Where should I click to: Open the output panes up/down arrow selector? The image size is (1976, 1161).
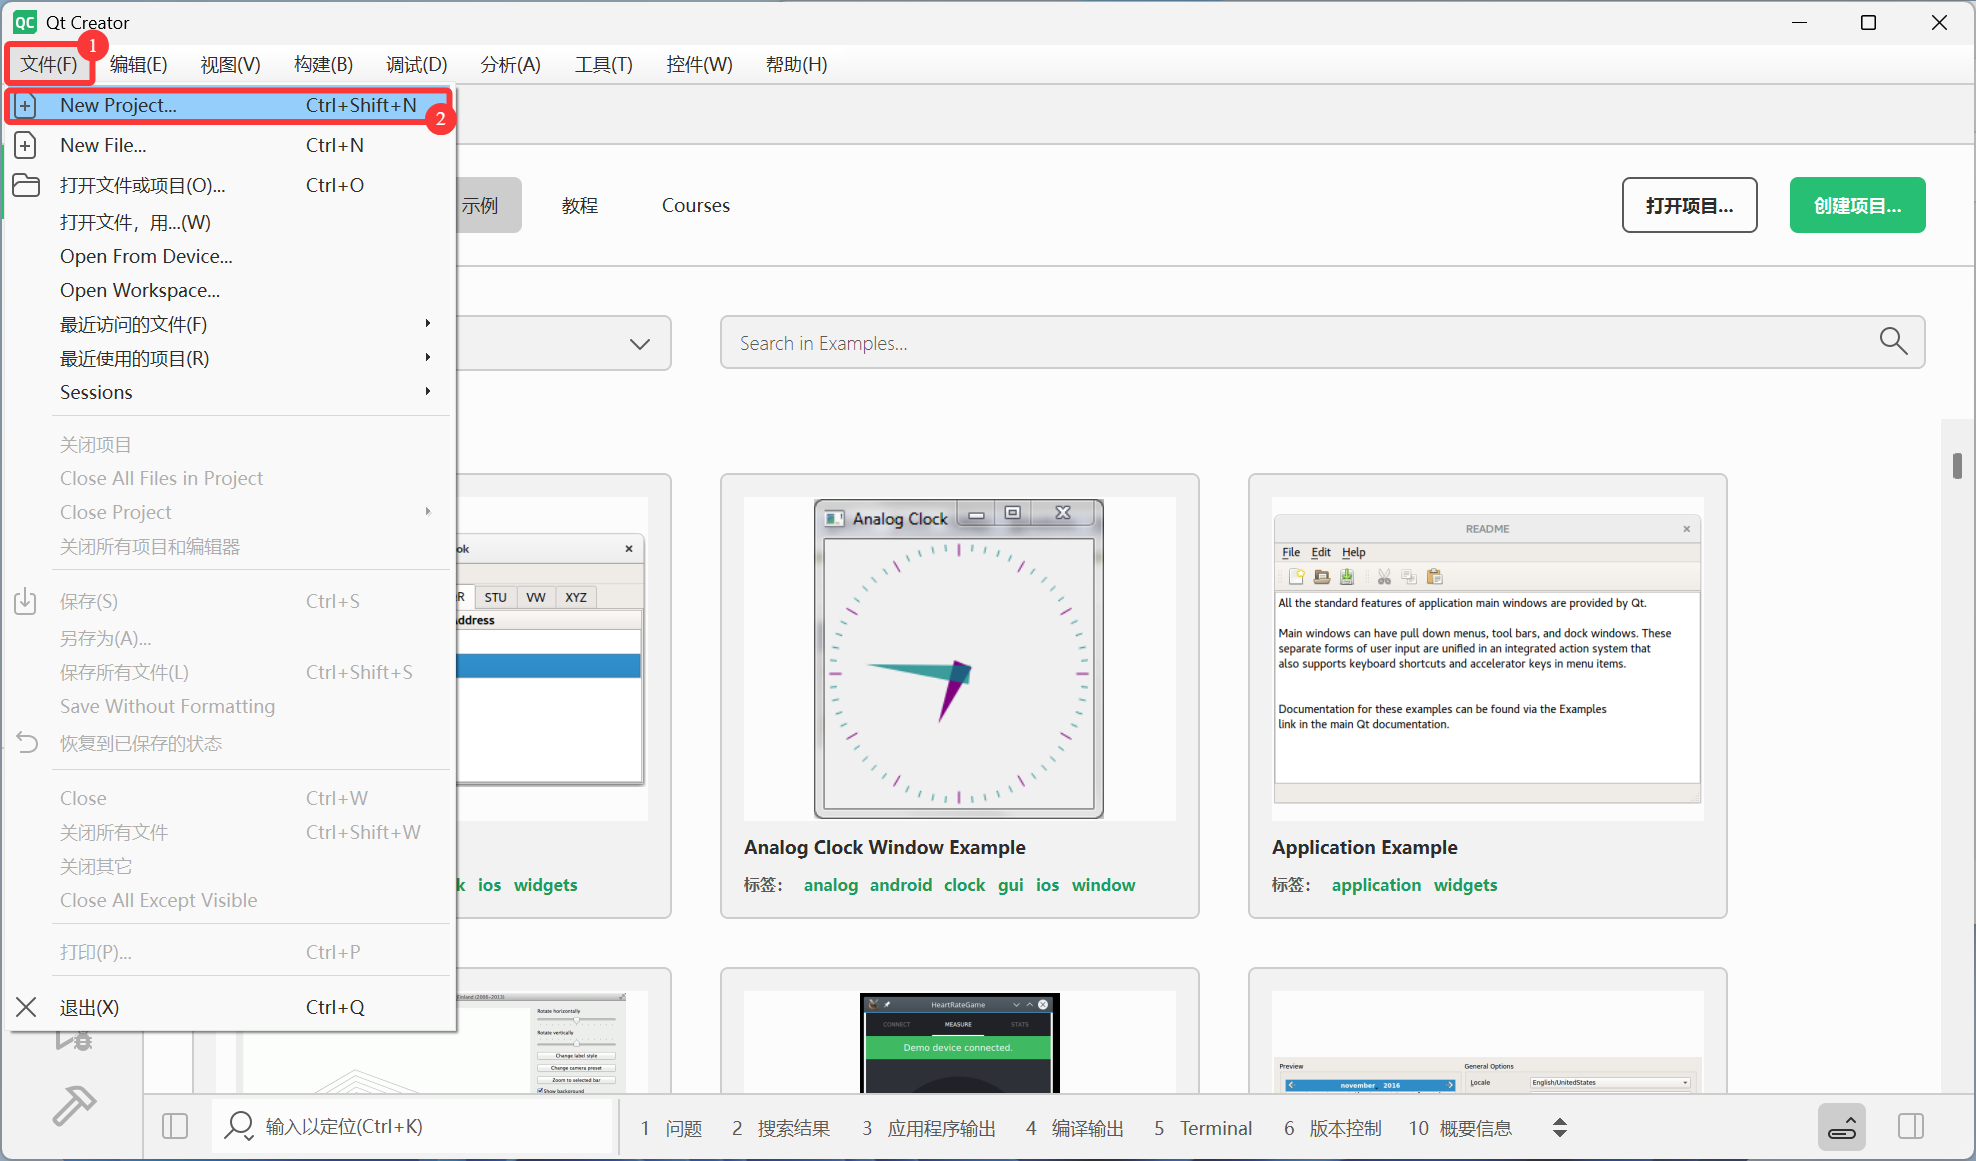click(x=1560, y=1128)
